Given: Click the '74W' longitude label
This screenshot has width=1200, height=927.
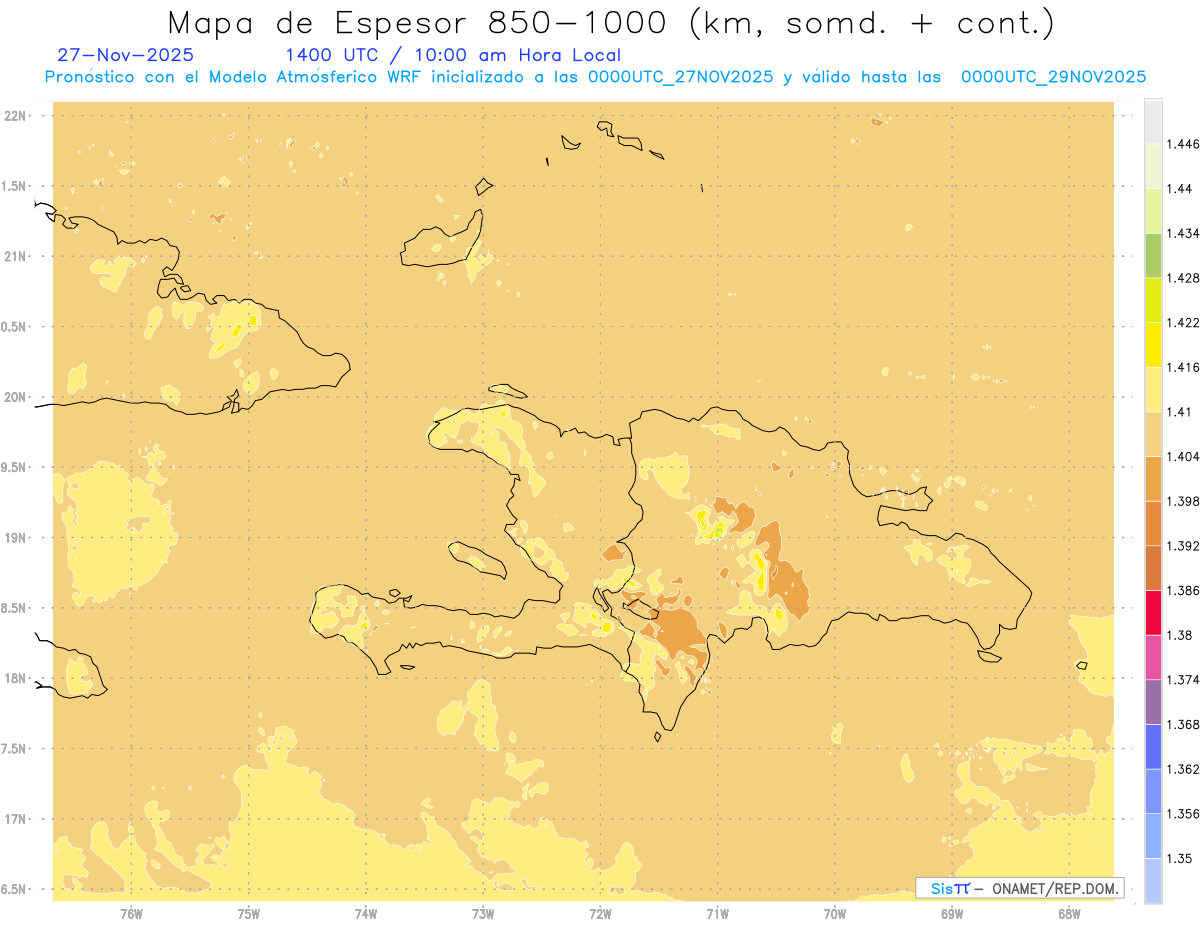Looking at the screenshot, I should [366, 913].
